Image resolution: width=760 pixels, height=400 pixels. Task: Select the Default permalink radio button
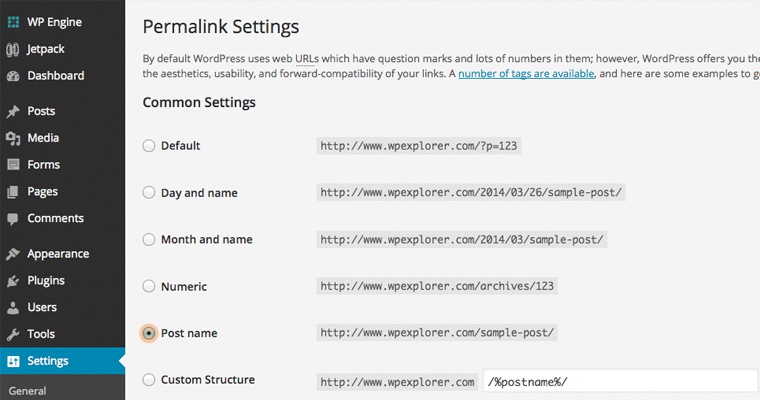point(149,146)
